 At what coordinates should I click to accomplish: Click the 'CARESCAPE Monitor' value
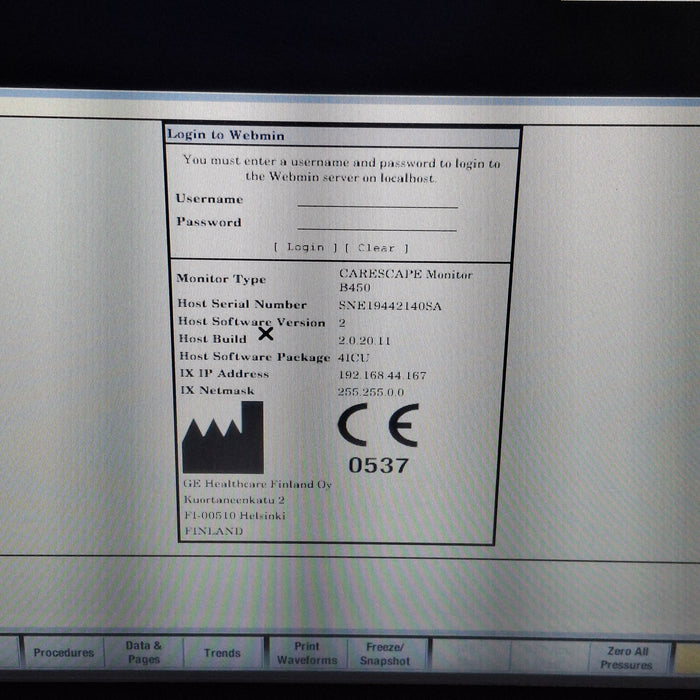405,274
